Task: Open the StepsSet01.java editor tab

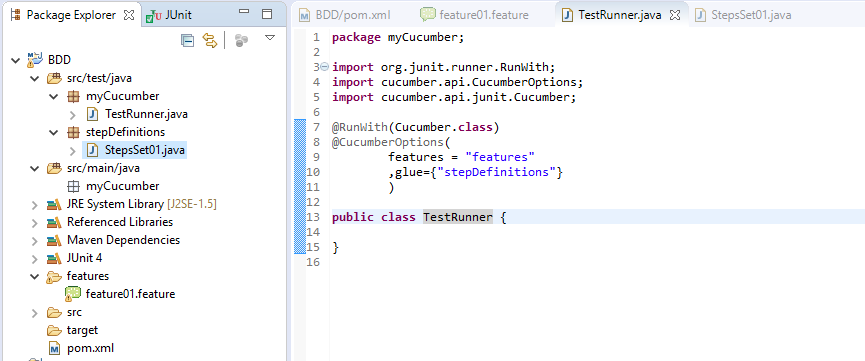Action: coord(744,15)
